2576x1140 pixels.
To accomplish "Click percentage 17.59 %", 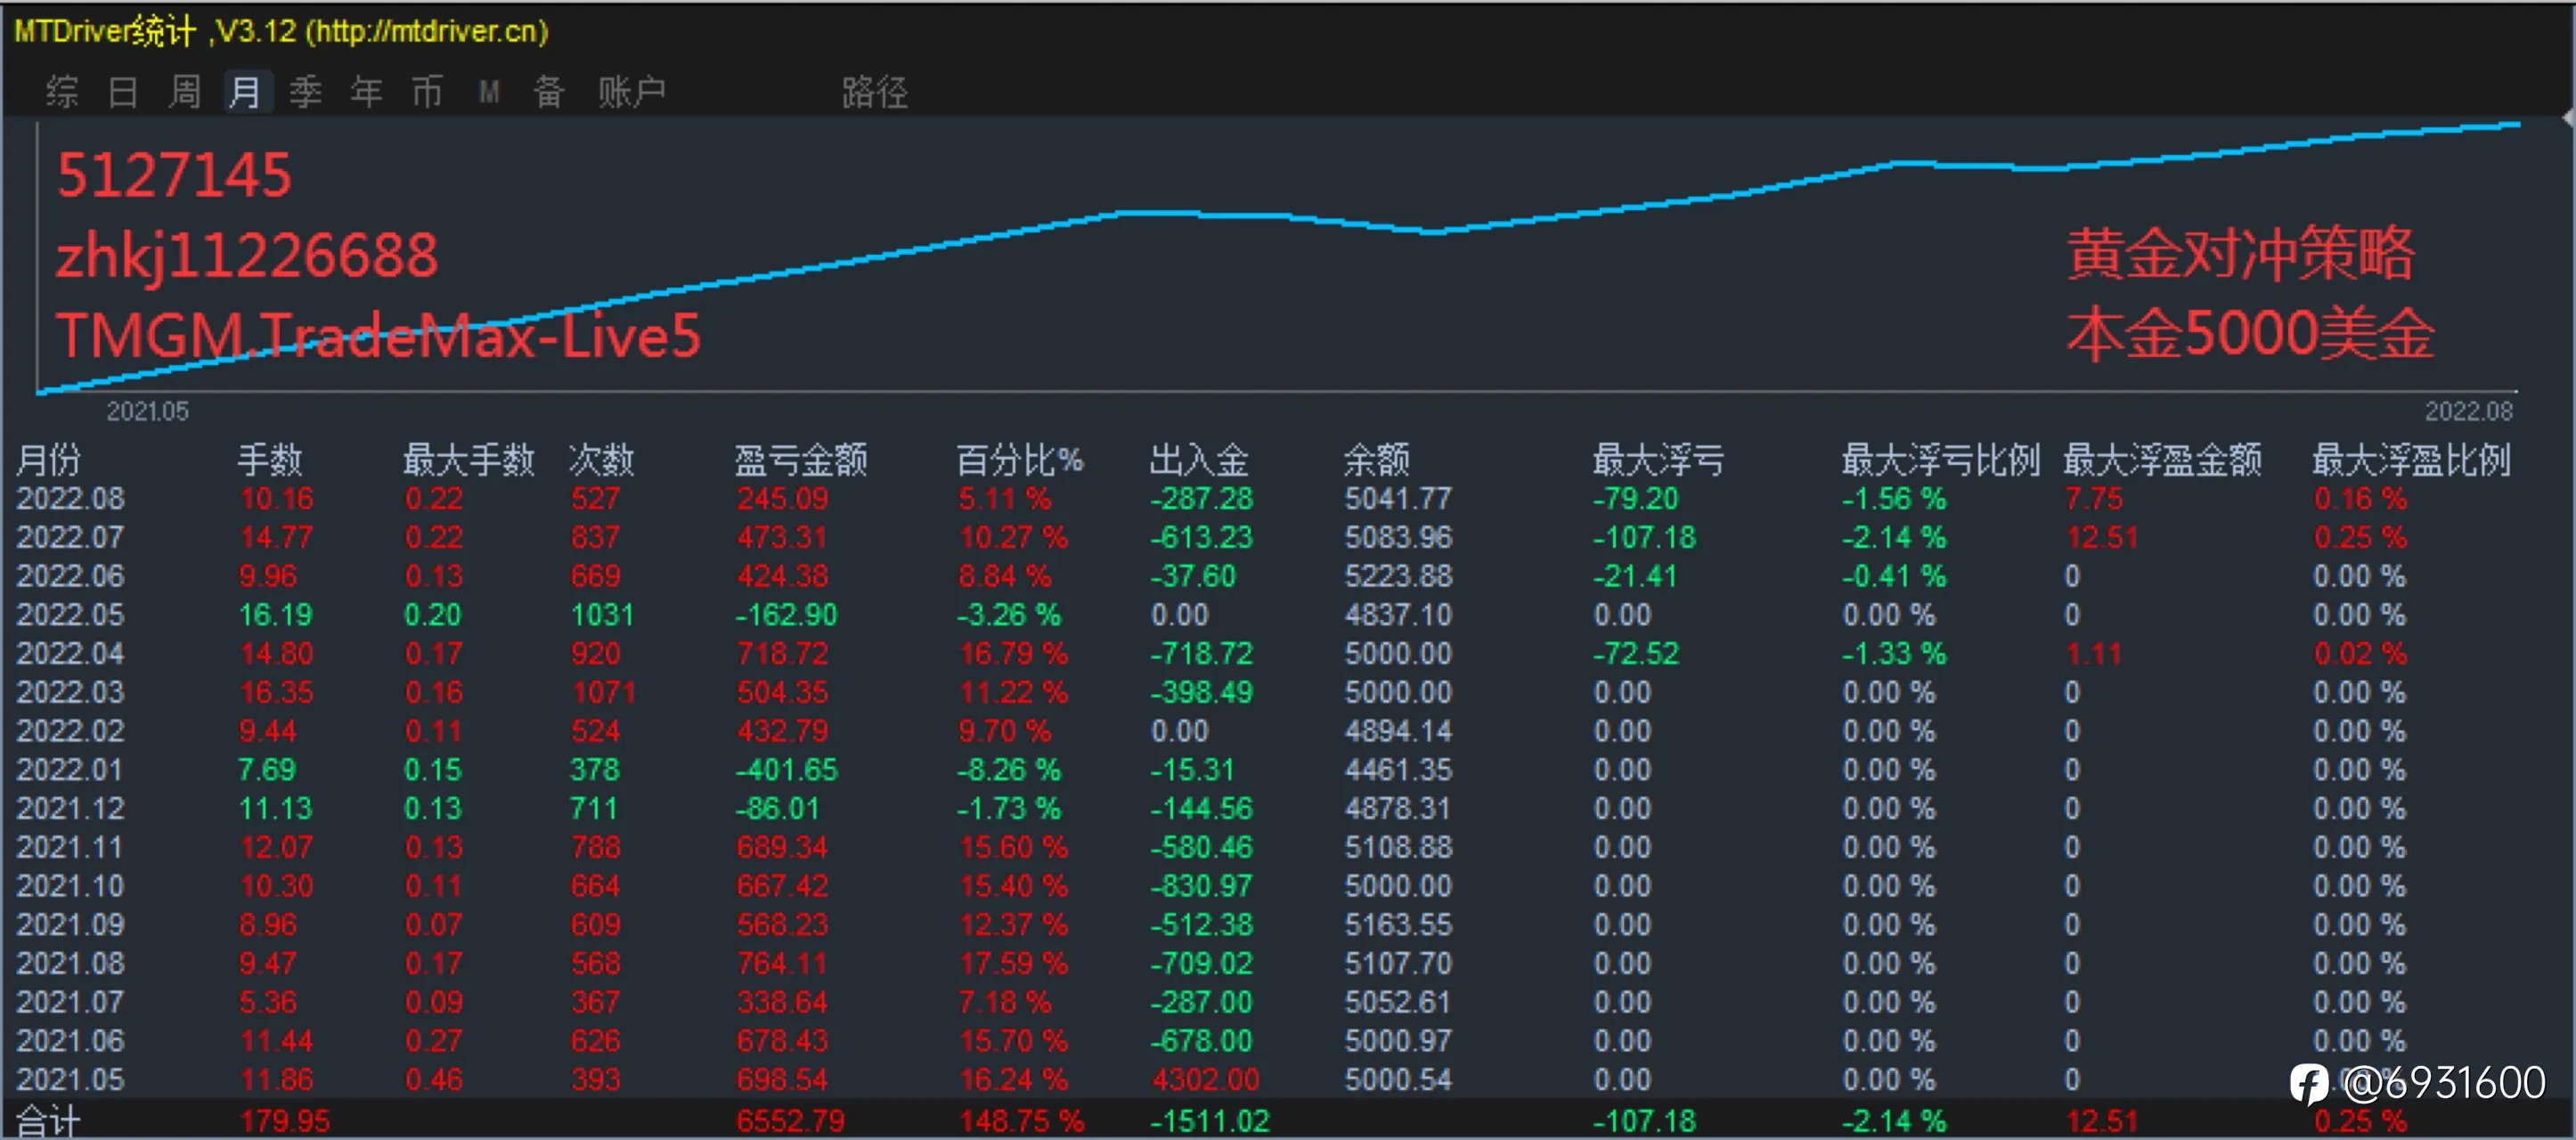I will coord(1013,963).
